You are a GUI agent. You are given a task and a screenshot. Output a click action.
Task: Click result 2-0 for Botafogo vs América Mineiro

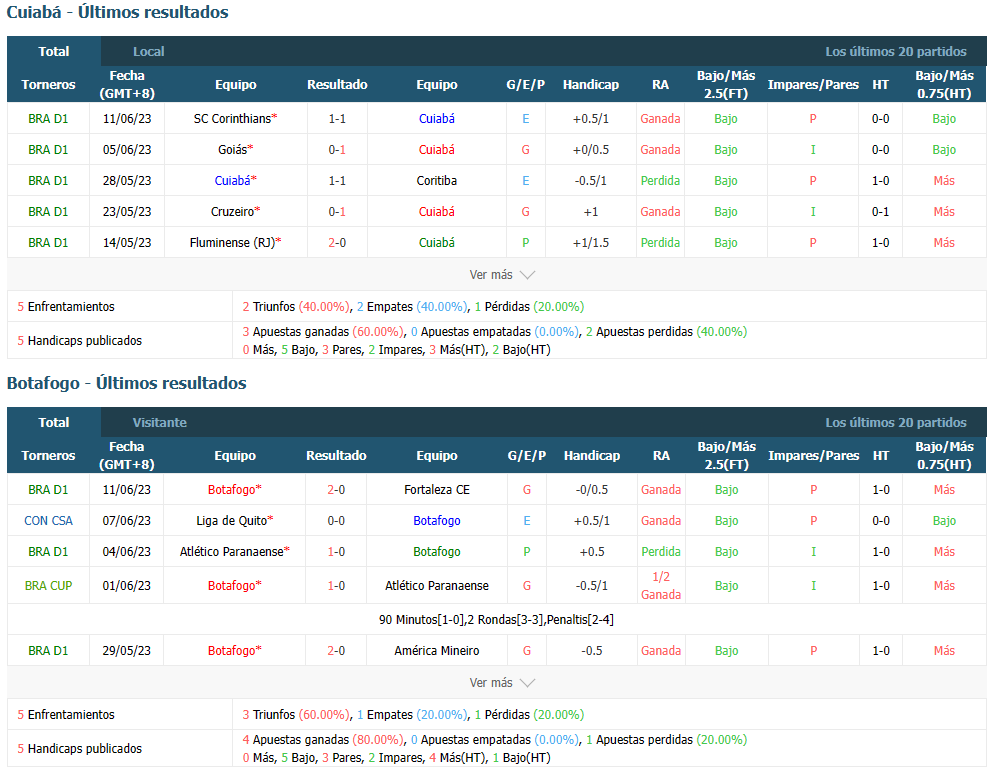coord(336,651)
